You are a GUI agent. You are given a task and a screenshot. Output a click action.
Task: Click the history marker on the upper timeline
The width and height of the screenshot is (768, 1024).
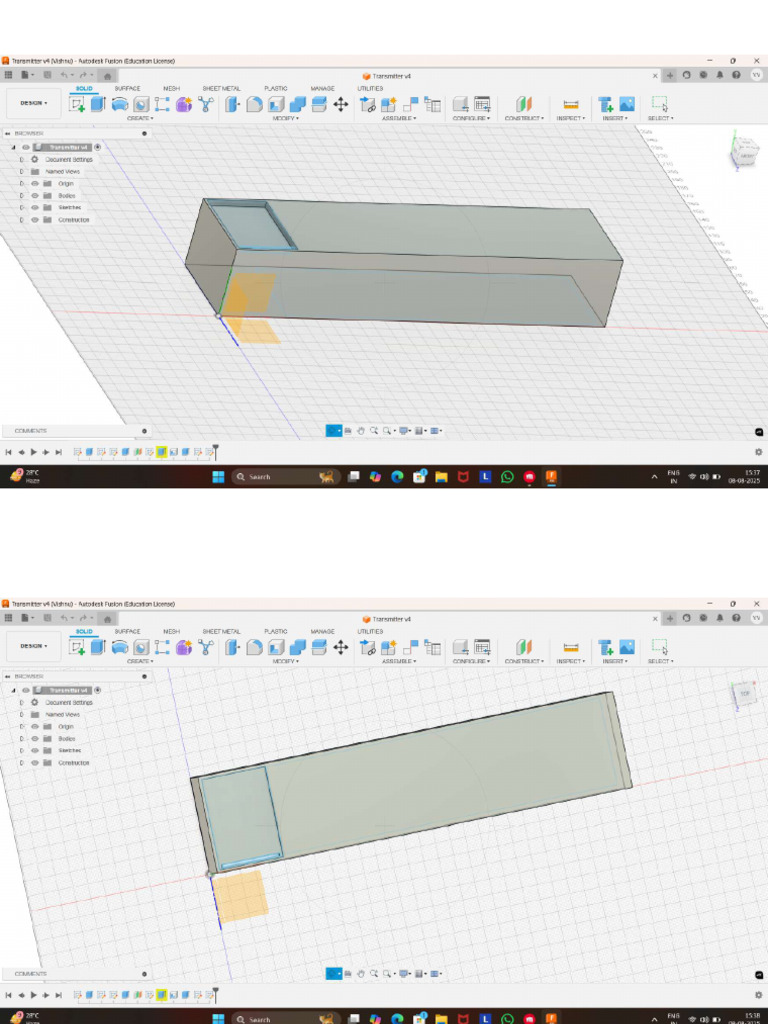click(x=215, y=450)
